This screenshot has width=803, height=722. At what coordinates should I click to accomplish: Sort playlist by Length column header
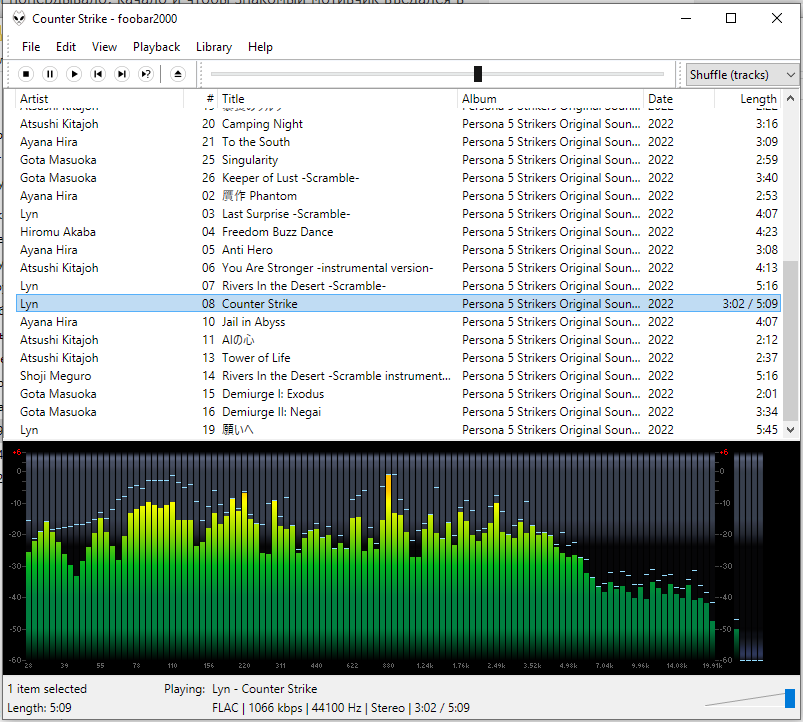[748, 99]
